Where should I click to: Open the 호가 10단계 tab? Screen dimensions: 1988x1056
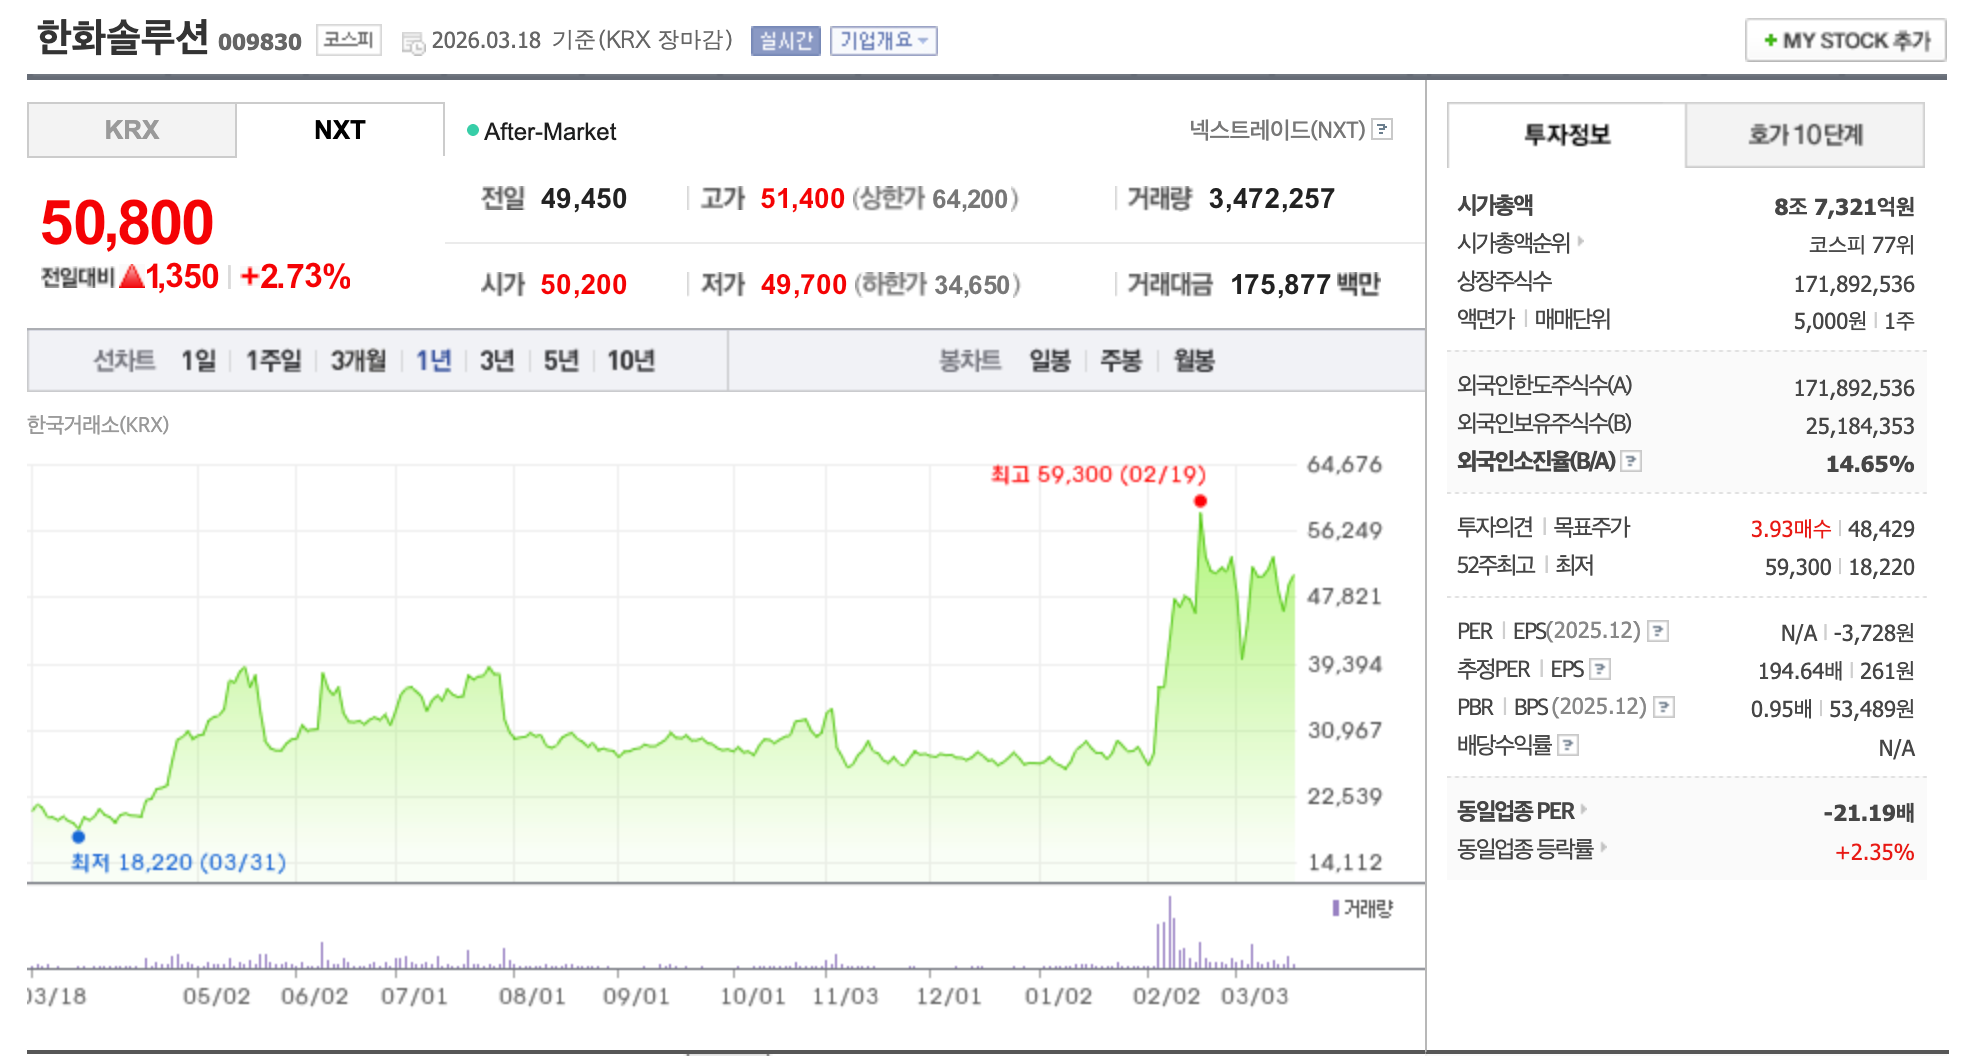tap(1805, 134)
